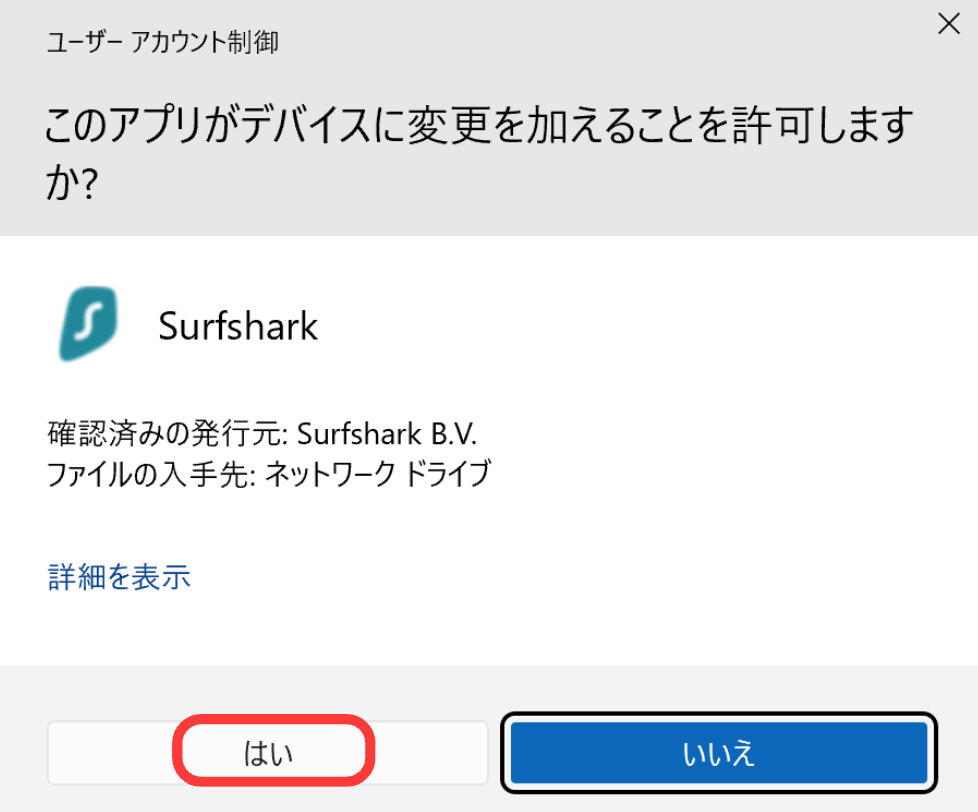Screen dimensions: 978x812
Task: Click the アカウント制御 text in the title
Action: 206,43
